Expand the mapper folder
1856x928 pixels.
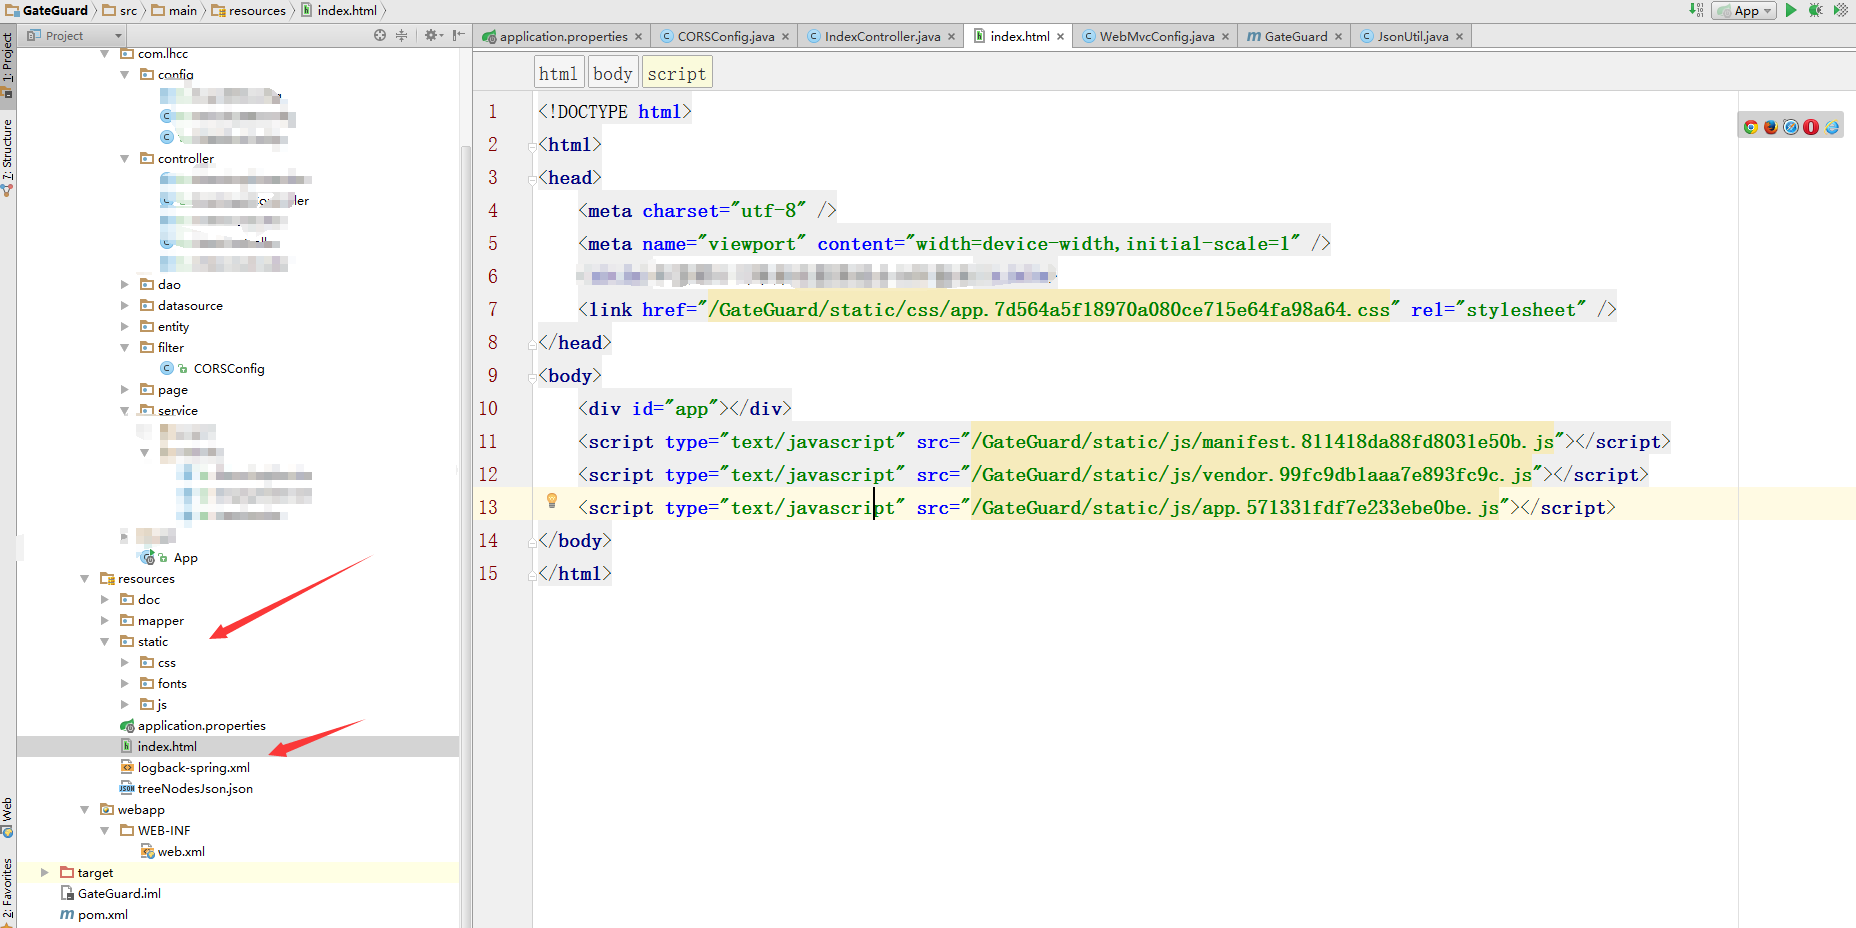(x=104, y=621)
